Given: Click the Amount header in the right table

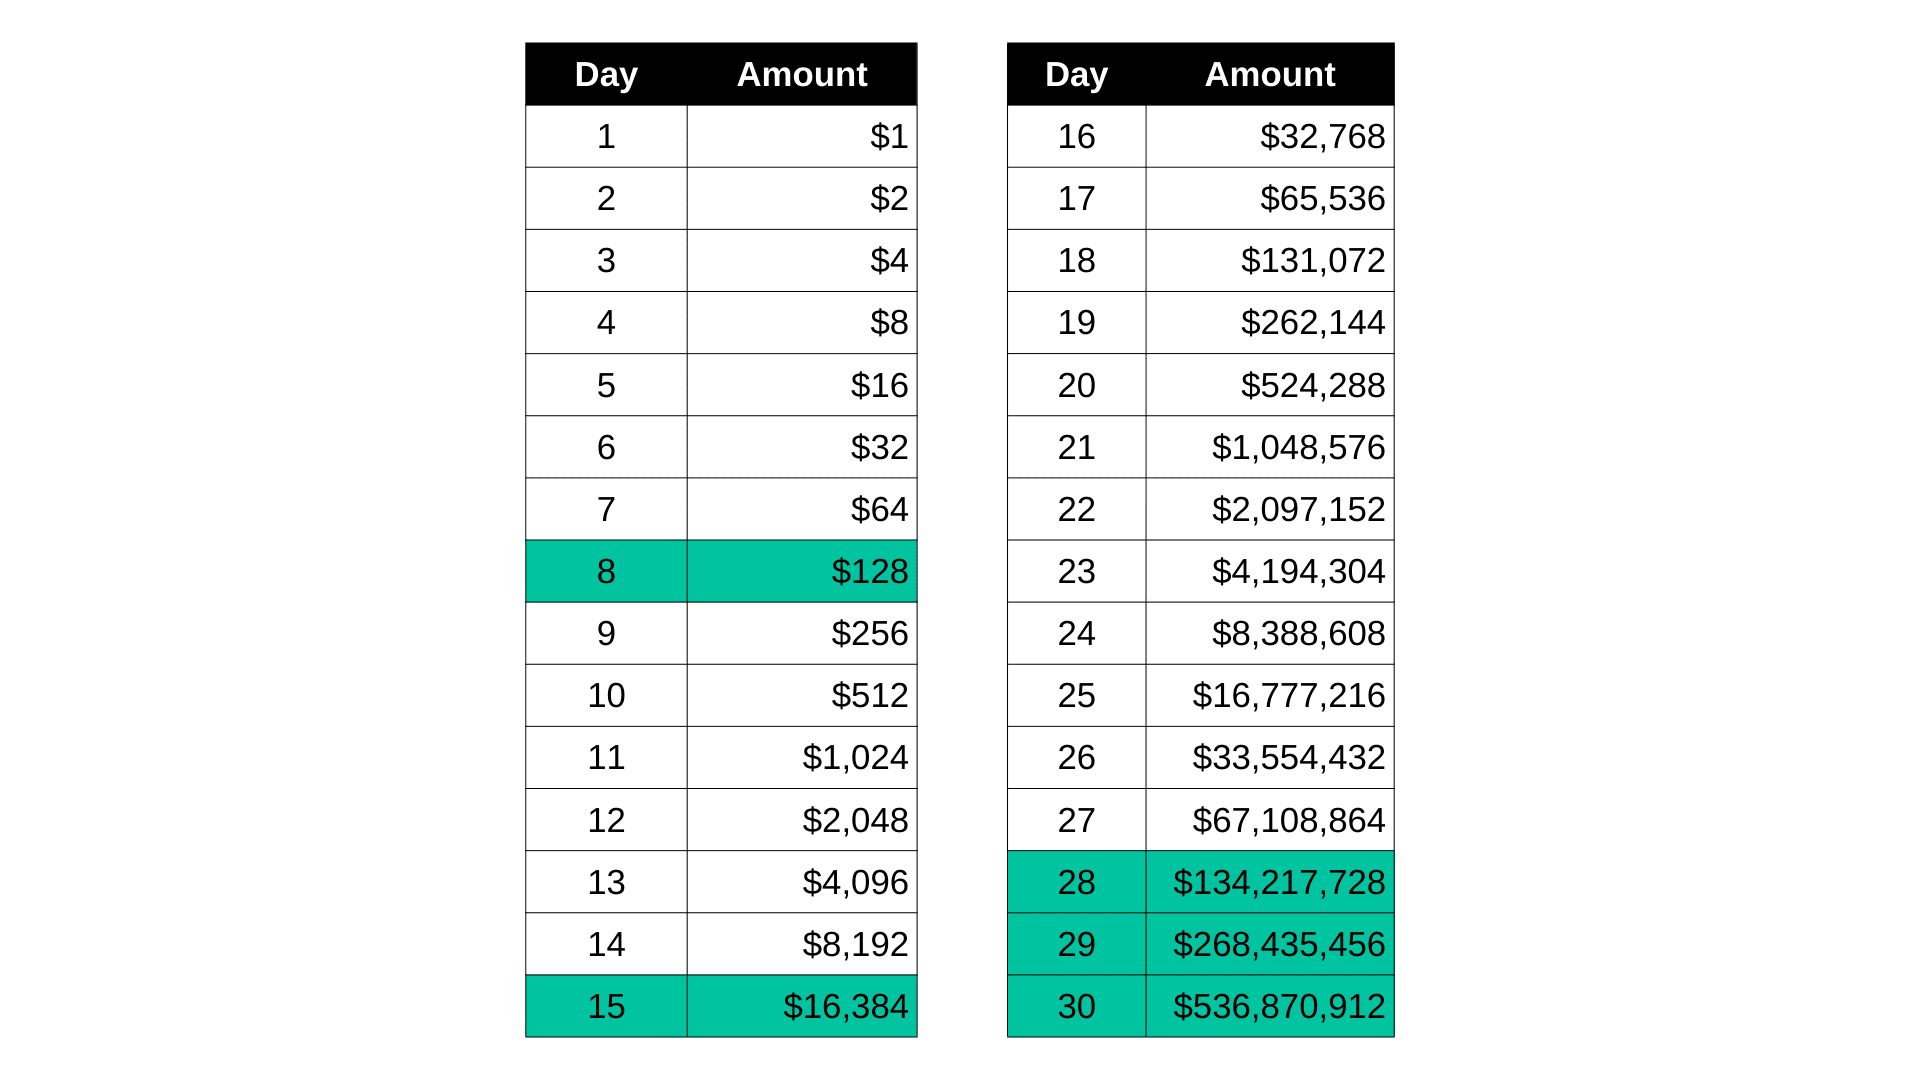Looking at the screenshot, I should pyautogui.click(x=1270, y=74).
